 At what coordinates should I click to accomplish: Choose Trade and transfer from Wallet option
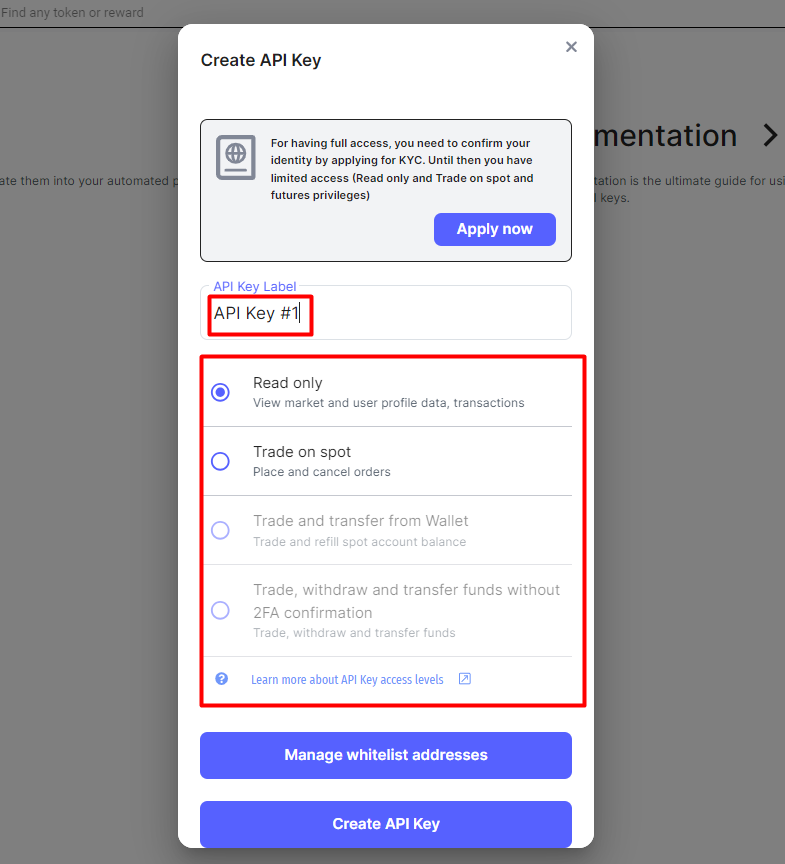click(x=220, y=530)
